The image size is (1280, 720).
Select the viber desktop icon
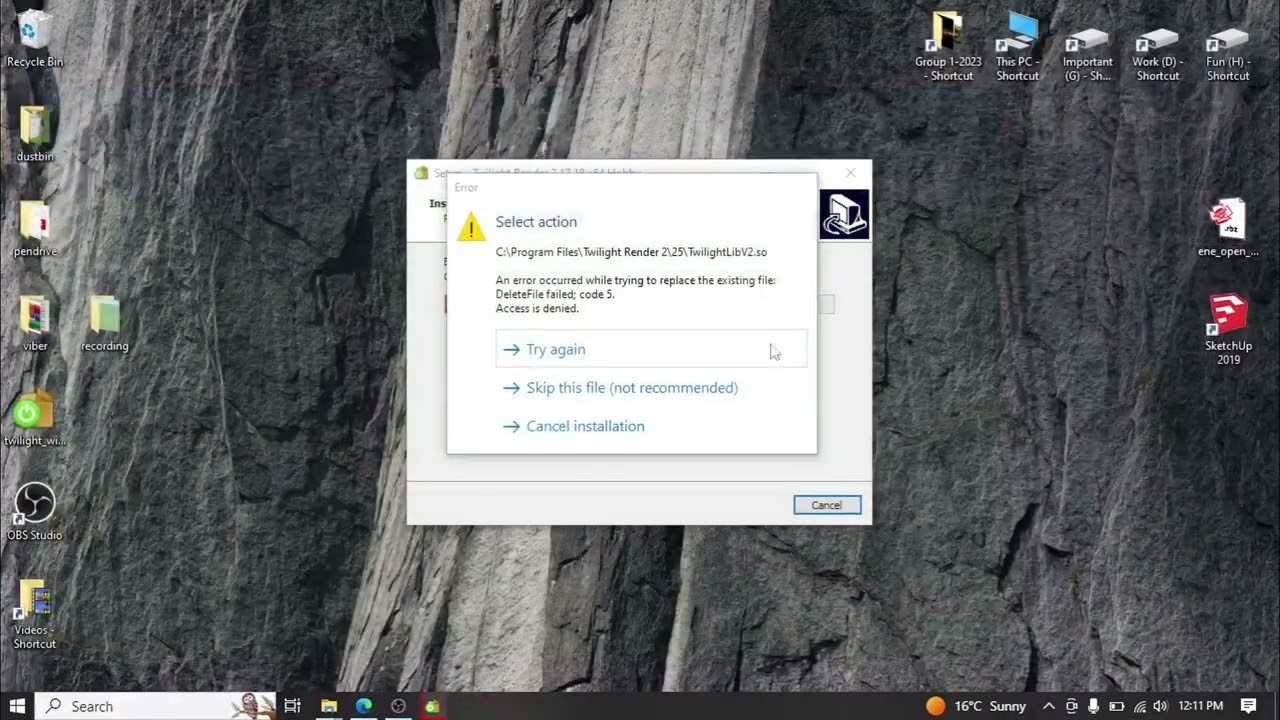pyautogui.click(x=34, y=323)
